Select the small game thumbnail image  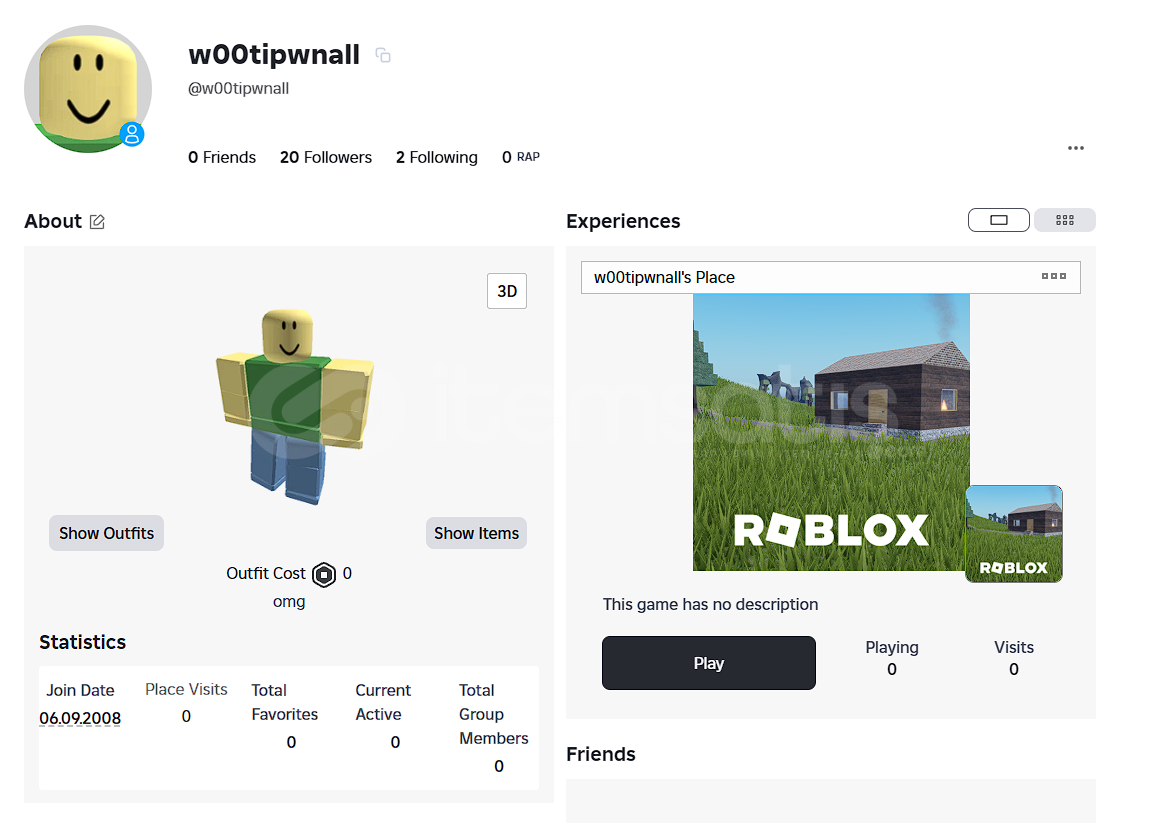tap(1014, 534)
